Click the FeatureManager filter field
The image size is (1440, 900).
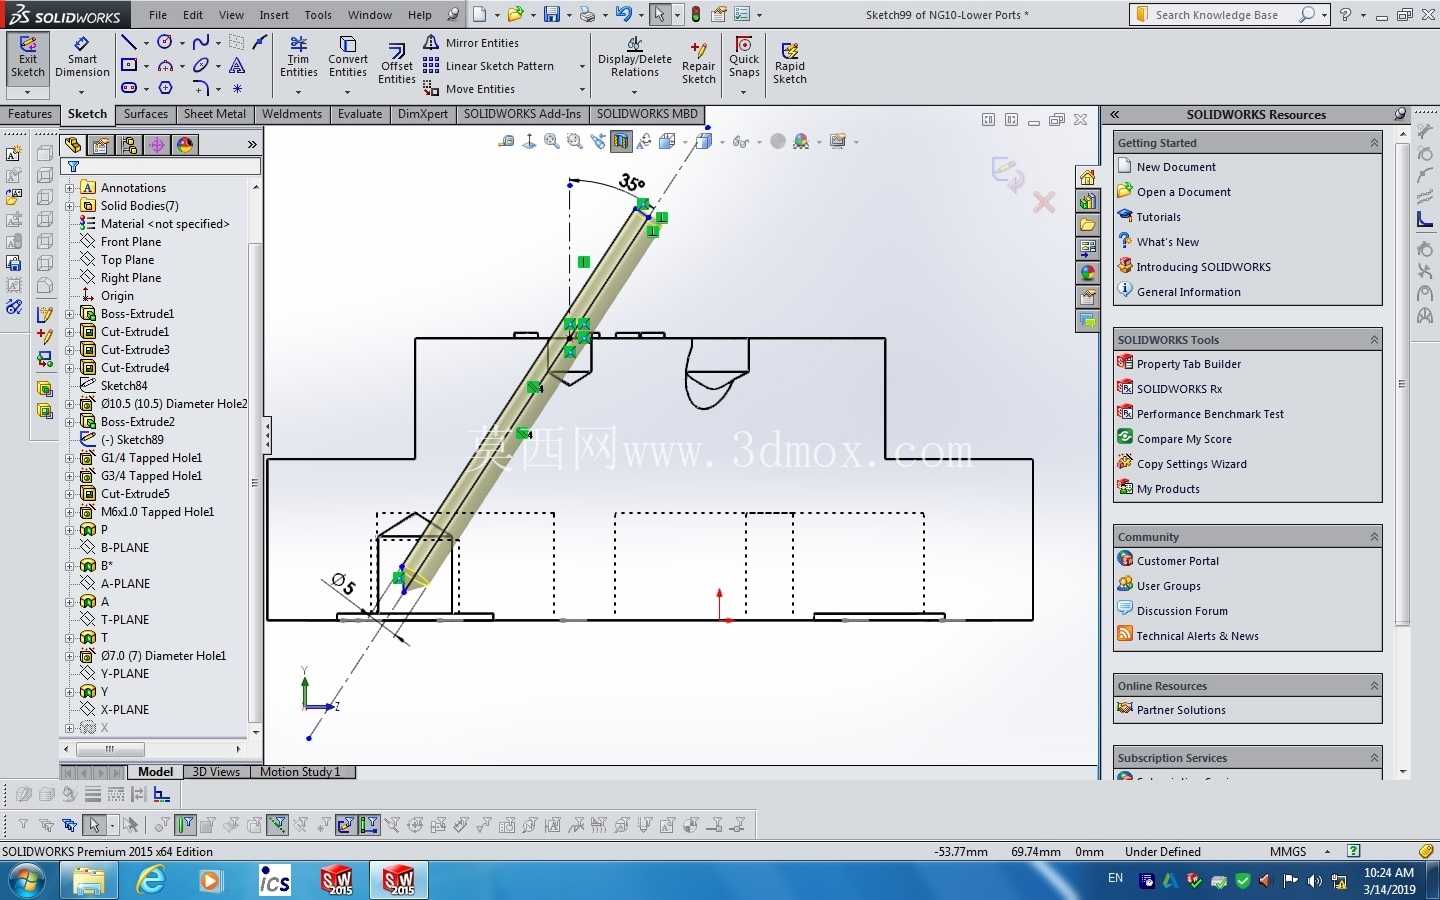tap(161, 167)
